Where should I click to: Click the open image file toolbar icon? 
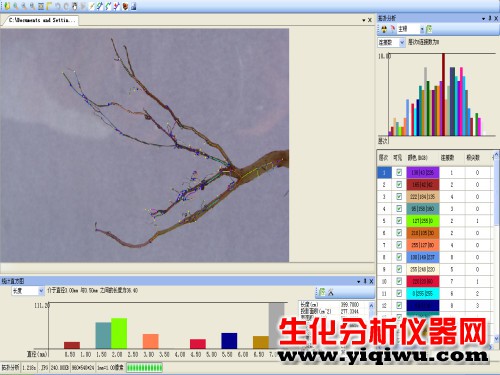tap(7, 6)
